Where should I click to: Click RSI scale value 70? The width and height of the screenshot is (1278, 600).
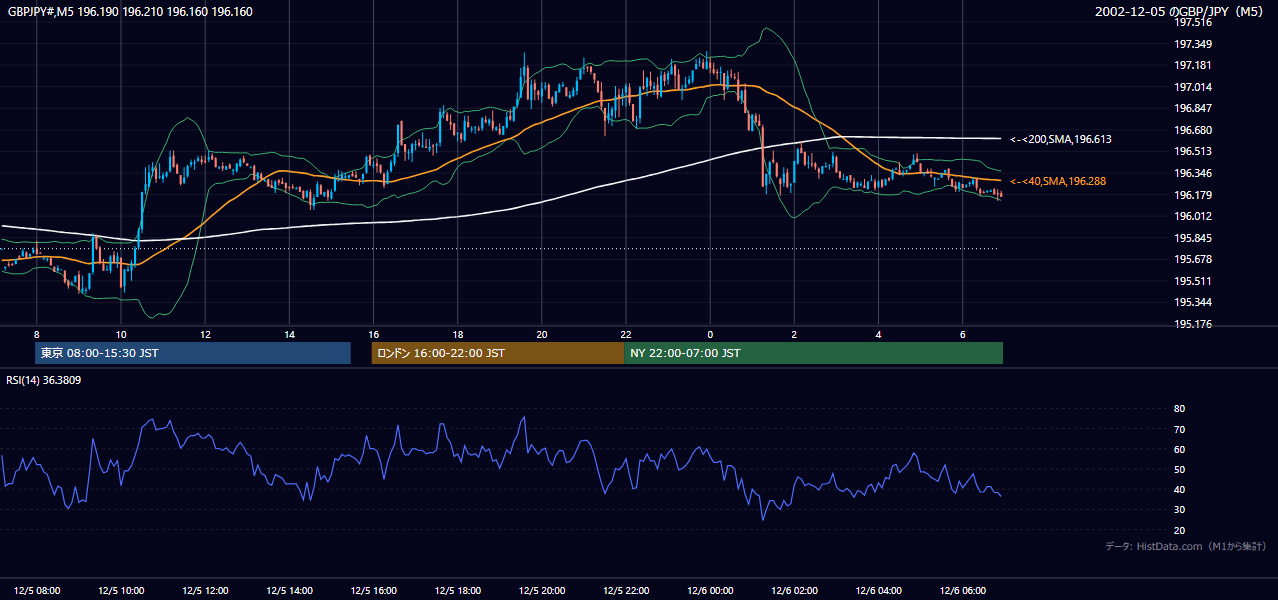(x=1179, y=429)
